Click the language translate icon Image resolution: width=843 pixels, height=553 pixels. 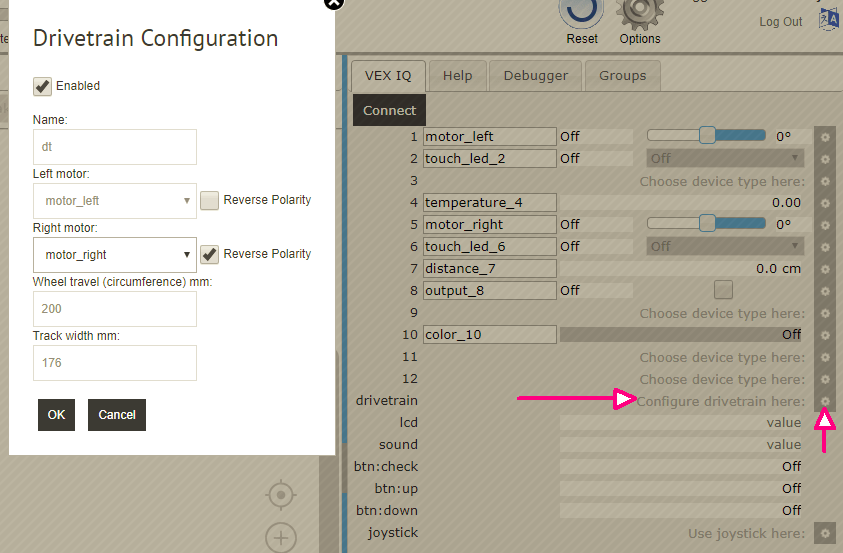tap(828, 20)
